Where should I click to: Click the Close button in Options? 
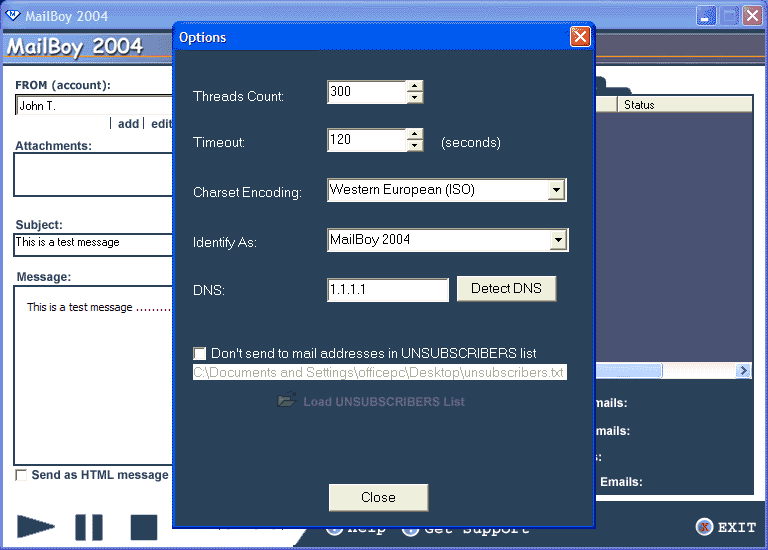coord(378,498)
